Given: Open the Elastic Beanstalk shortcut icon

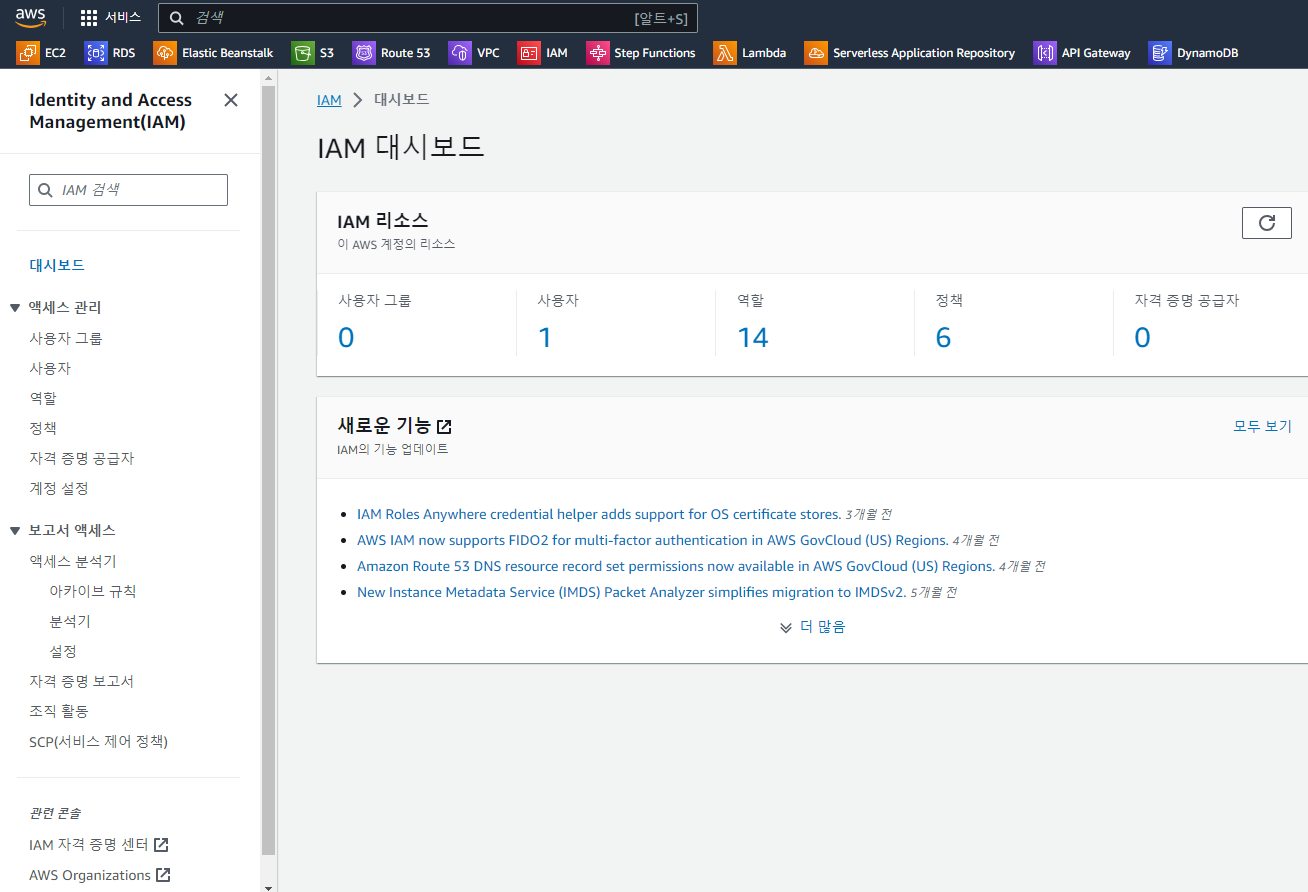Looking at the screenshot, I should [165, 53].
